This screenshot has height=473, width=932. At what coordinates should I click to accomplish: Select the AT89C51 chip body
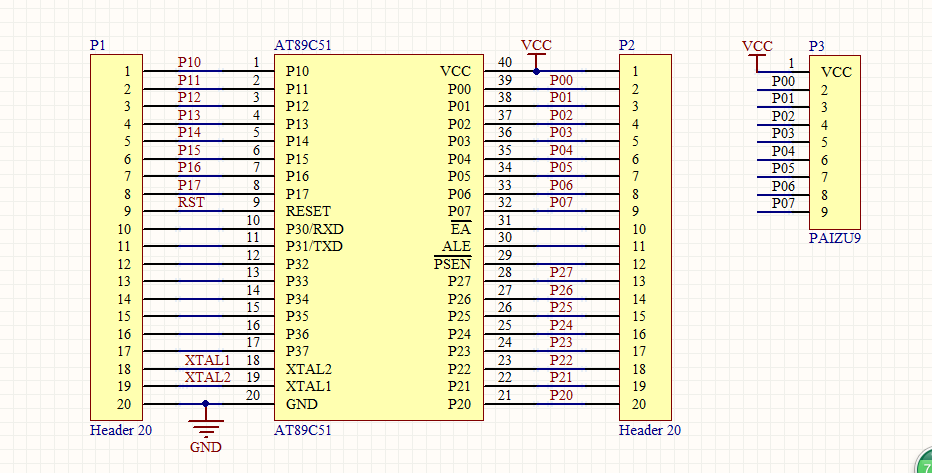pyautogui.click(x=379, y=238)
